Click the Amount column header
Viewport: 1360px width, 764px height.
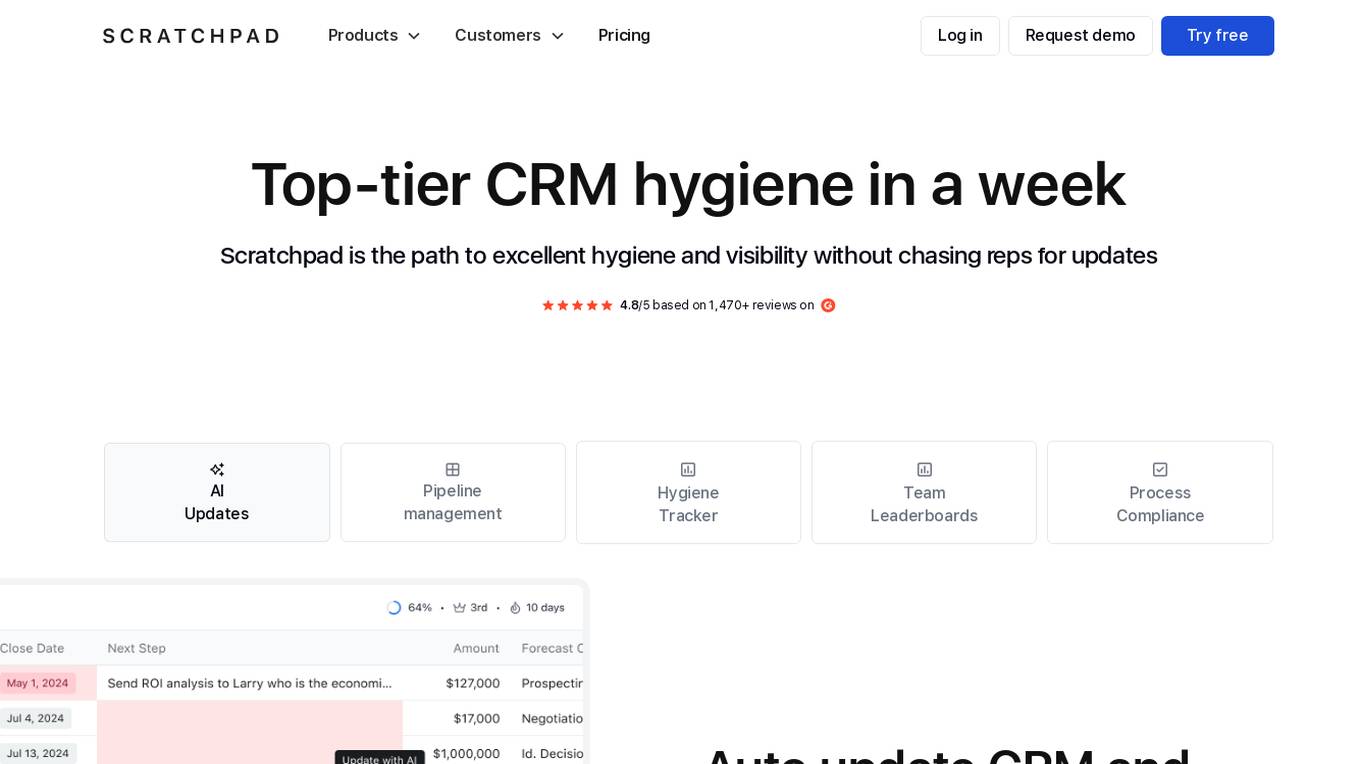(476, 648)
